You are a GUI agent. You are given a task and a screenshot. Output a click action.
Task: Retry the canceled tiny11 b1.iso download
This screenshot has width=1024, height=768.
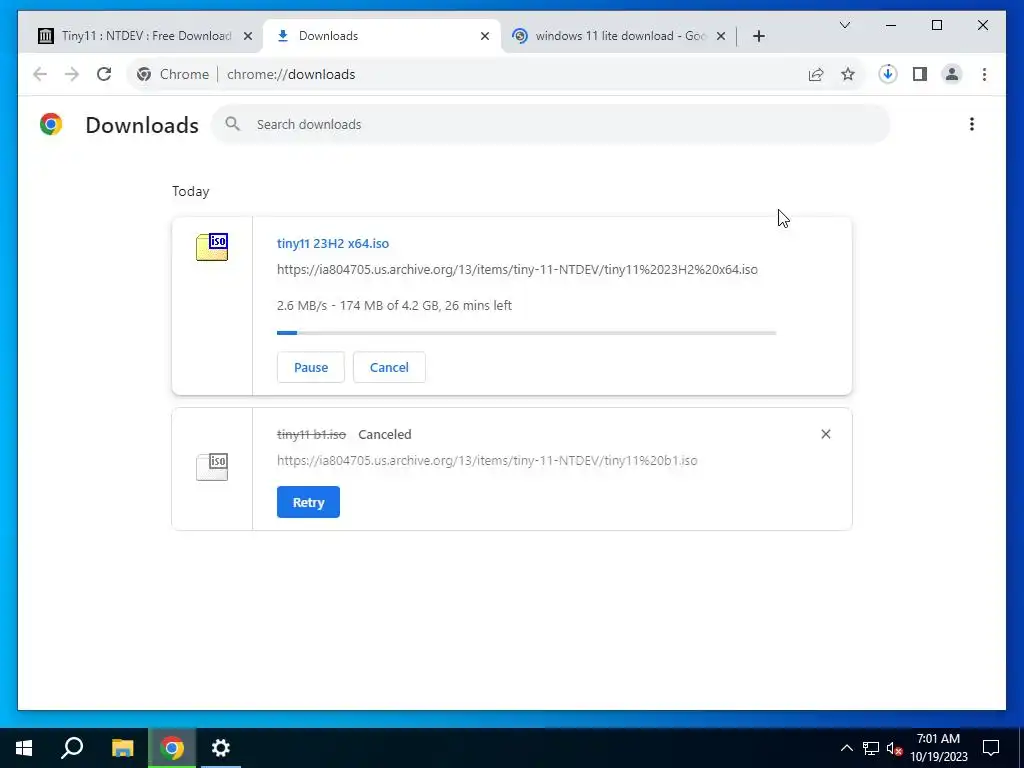click(x=308, y=502)
